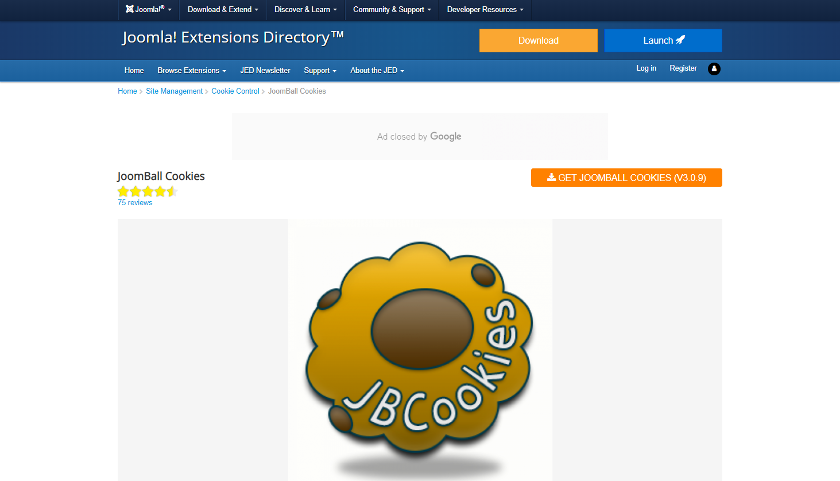
Task: Expand Browse Extensions menu
Action: pyautogui.click(x=191, y=70)
